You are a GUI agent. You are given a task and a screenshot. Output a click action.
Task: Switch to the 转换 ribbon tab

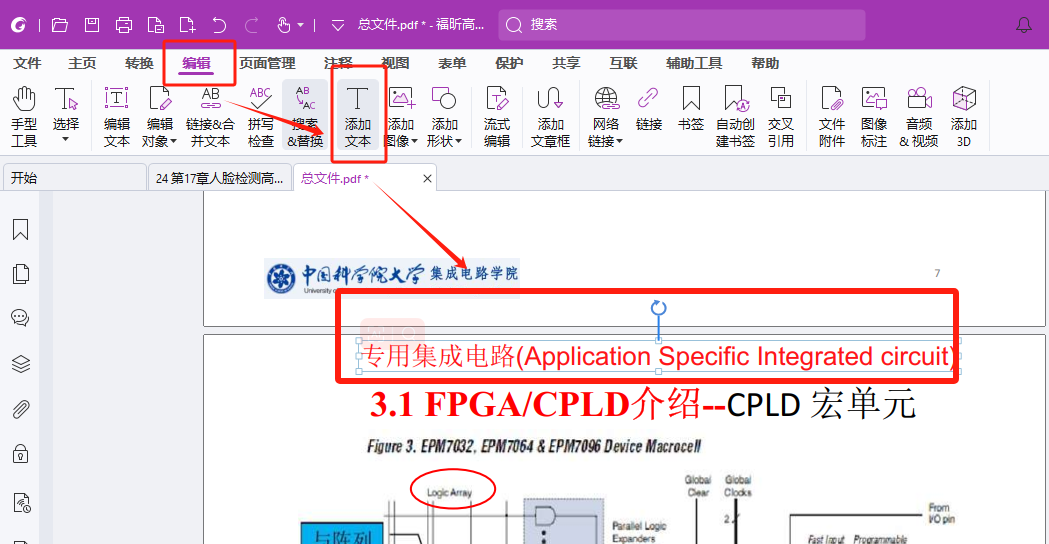[139, 63]
